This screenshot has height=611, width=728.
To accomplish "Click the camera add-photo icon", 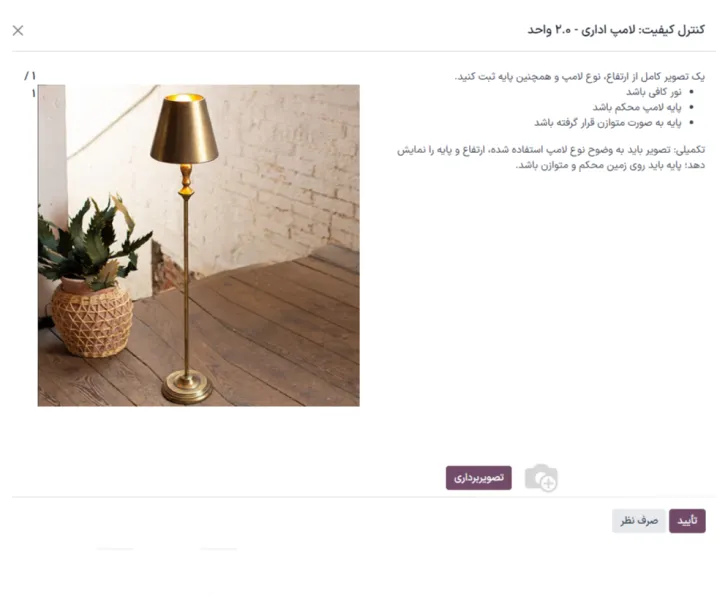I will point(541,478).
